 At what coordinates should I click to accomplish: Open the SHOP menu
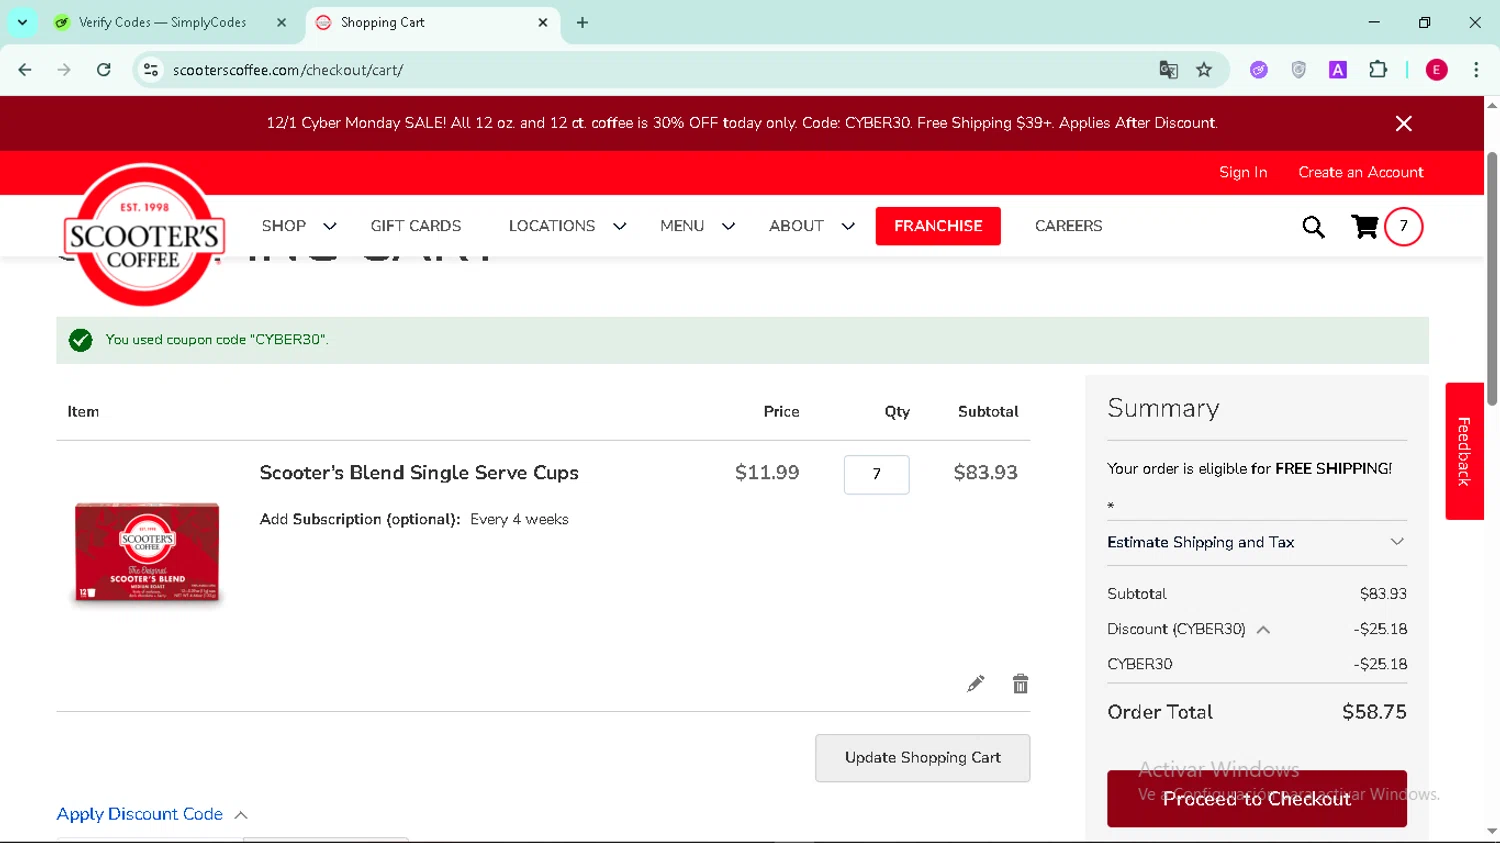click(284, 226)
